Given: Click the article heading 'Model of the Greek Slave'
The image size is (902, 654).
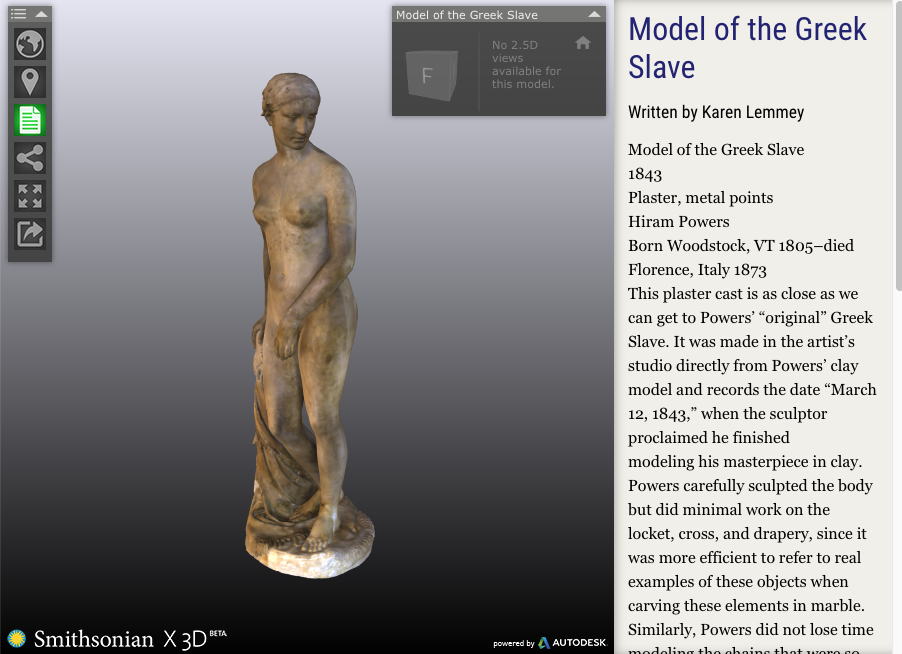Looking at the screenshot, I should (x=747, y=48).
